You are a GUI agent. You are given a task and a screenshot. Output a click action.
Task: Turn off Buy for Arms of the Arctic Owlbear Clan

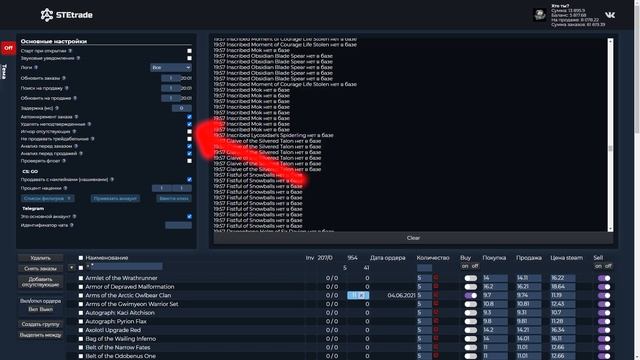click(471, 295)
